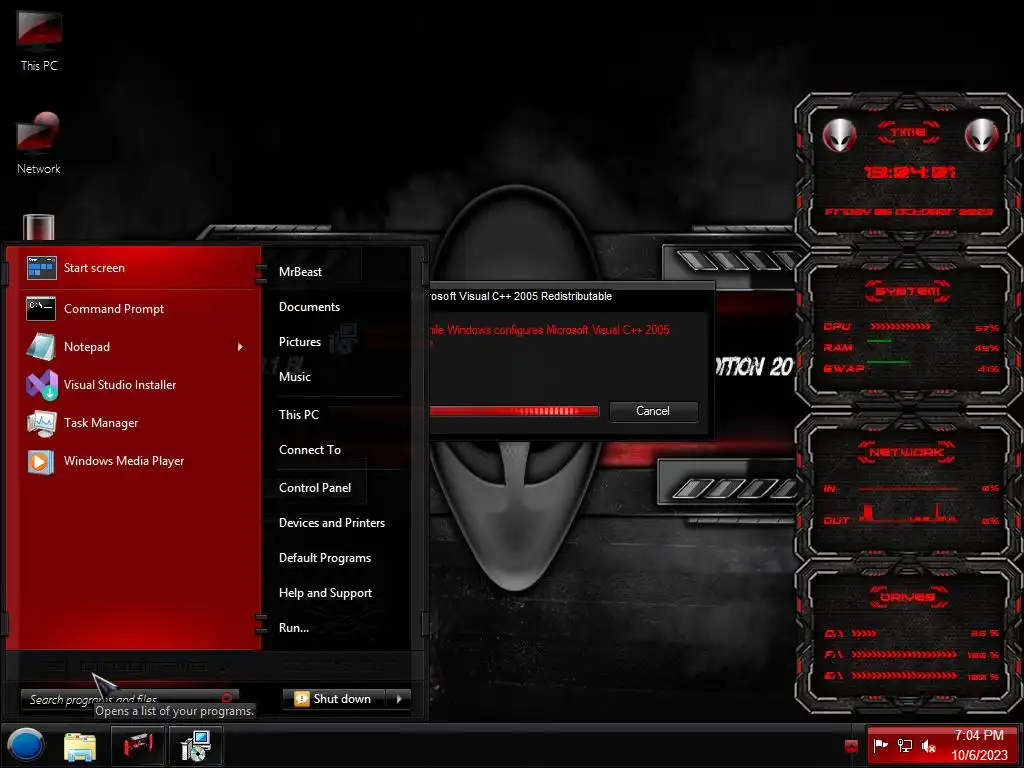The width and height of the screenshot is (1024, 768).
Task: Click the RAM usage bar in widget
Action: click(879, 342)
